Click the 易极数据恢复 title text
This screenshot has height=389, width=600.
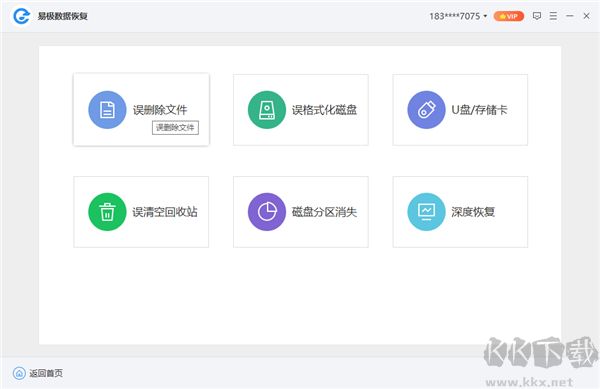coord(62,16)
